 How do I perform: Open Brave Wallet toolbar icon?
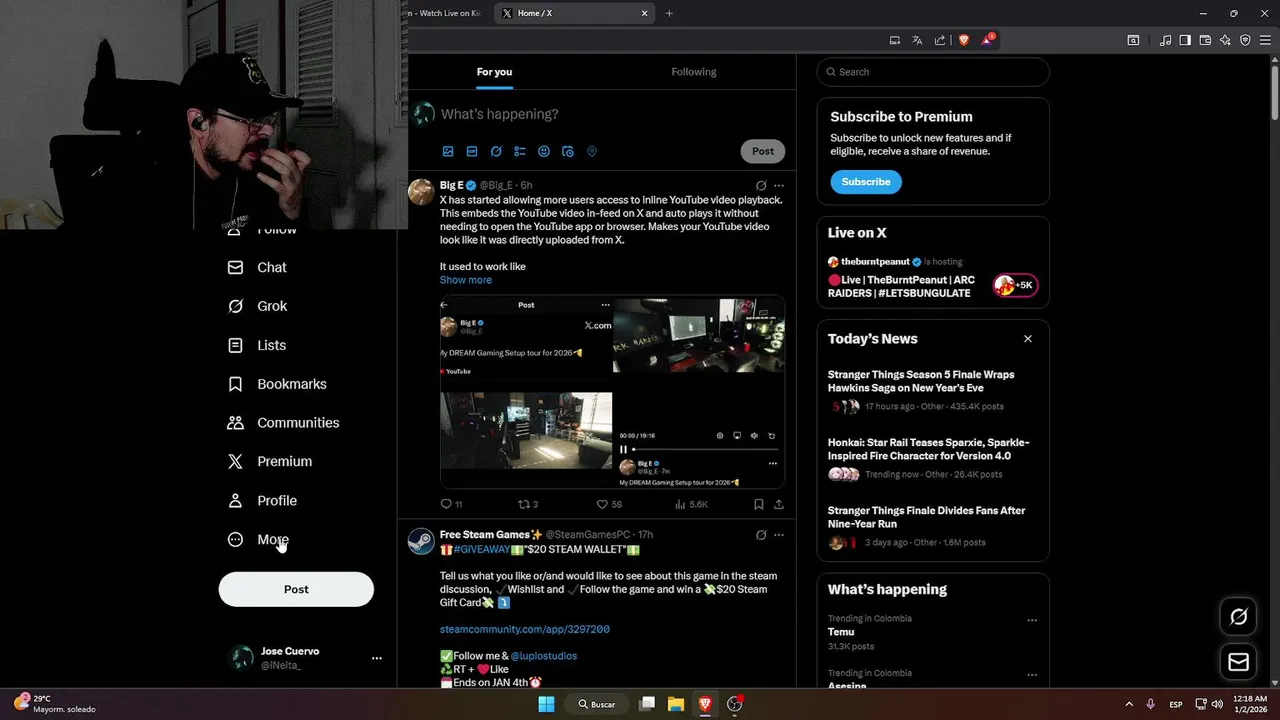tap(1205, 40)
